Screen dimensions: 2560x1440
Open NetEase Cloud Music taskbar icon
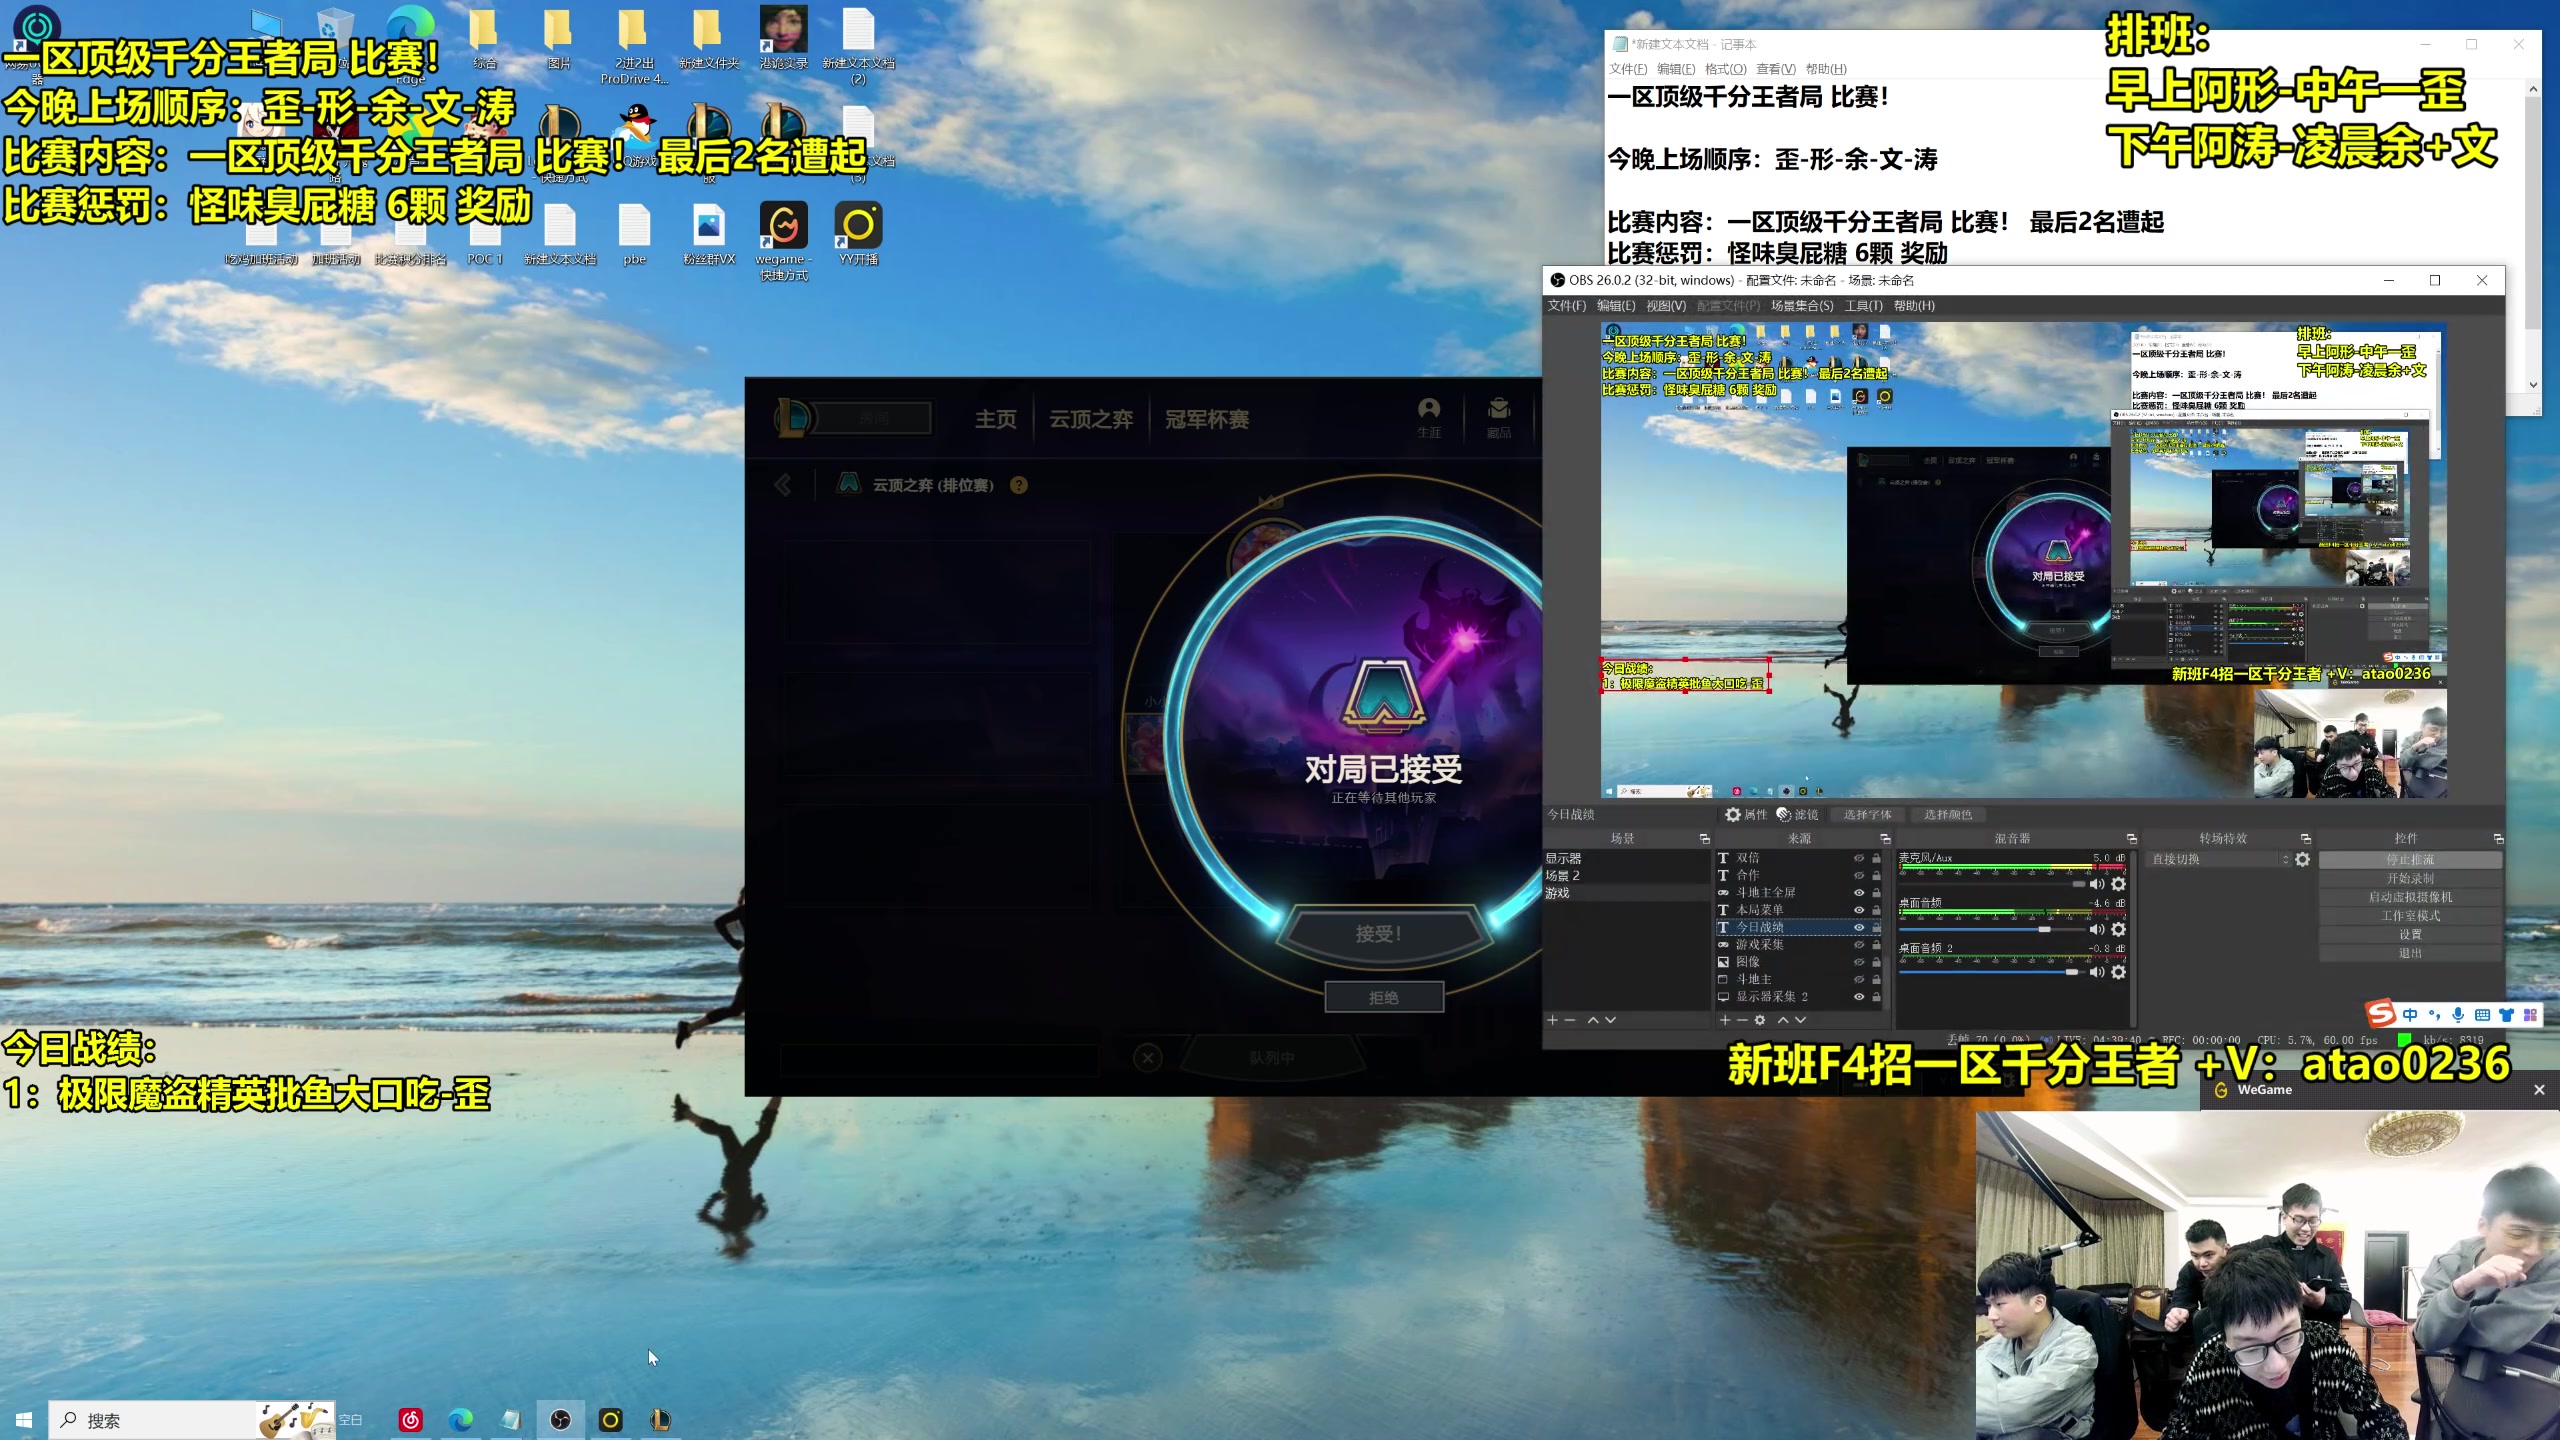click(411, 1419)
